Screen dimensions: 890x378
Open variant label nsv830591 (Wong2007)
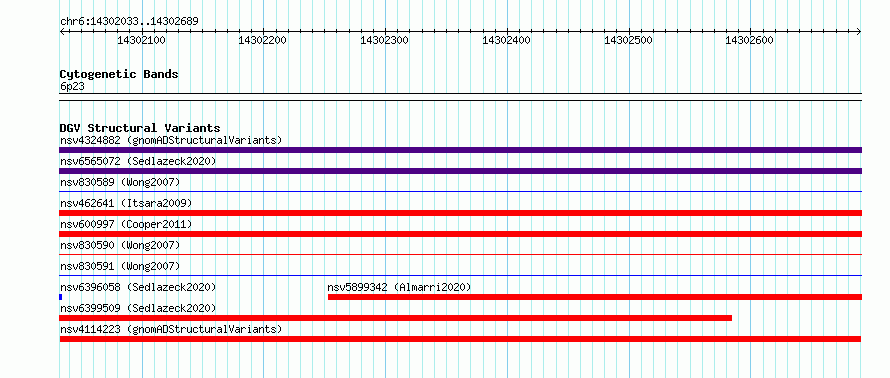click(x=120, y=266)
